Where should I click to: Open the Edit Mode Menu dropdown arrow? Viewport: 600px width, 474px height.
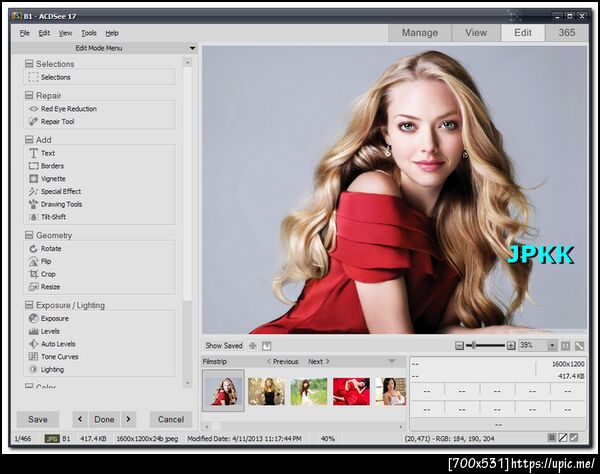(x=192, y=48)
